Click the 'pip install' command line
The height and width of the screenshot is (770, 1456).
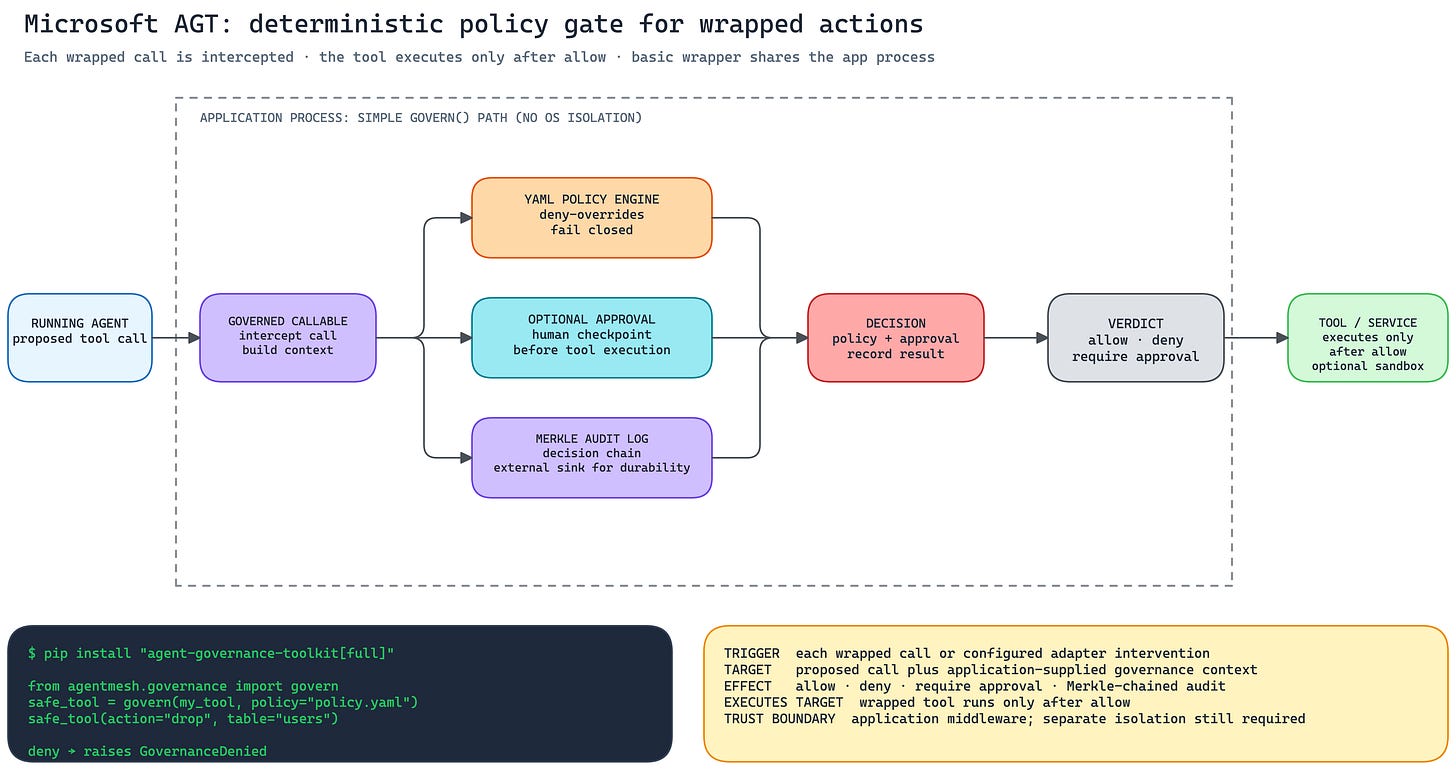click(212, 653)
